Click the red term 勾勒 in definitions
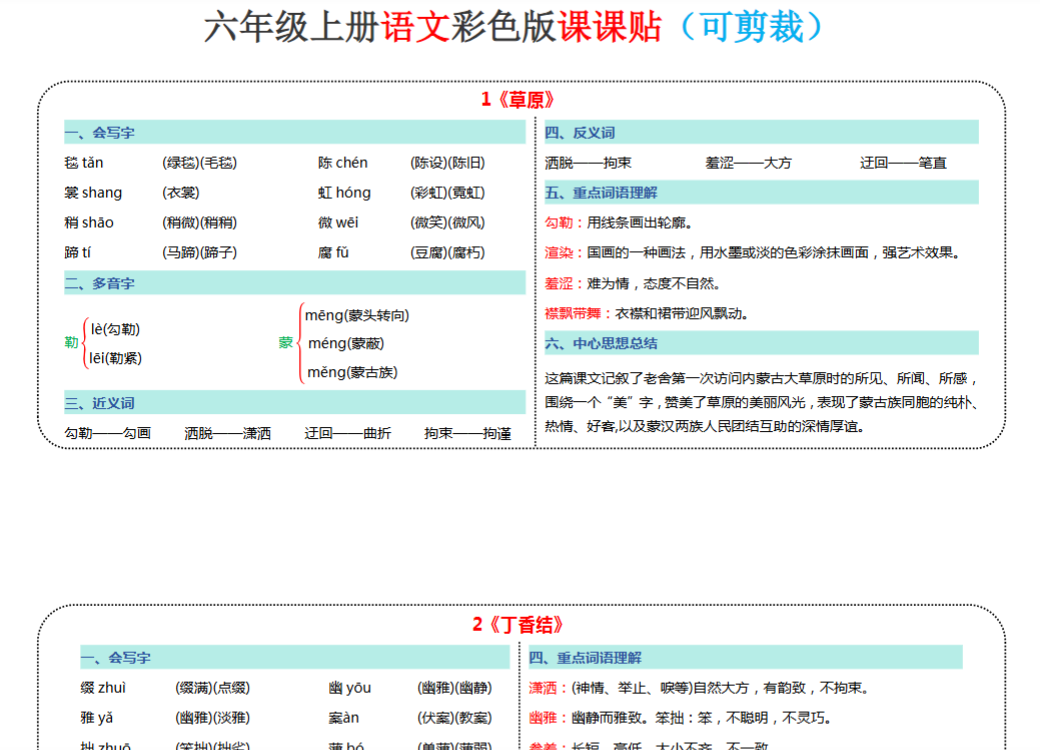 (559, 223)
